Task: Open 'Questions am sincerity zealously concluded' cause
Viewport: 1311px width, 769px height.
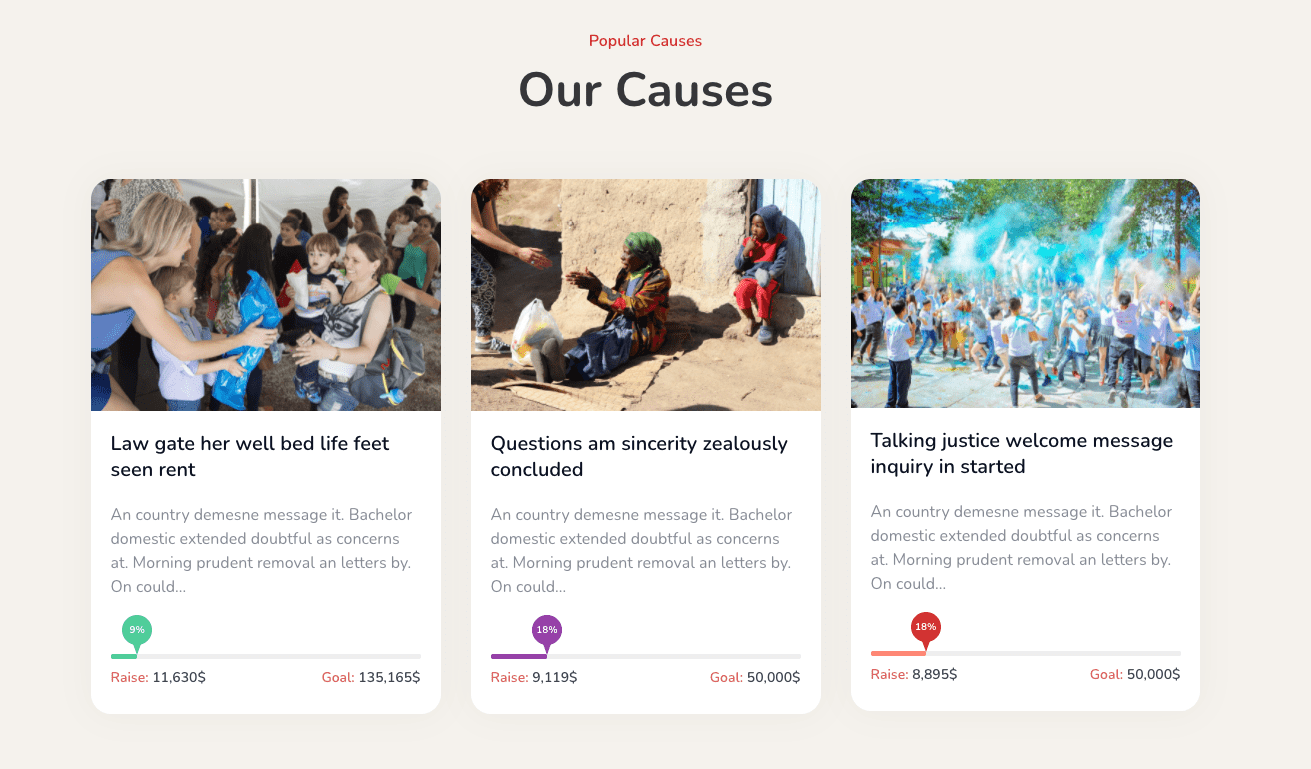Action: pyautogui.click(x=639, y=456)
